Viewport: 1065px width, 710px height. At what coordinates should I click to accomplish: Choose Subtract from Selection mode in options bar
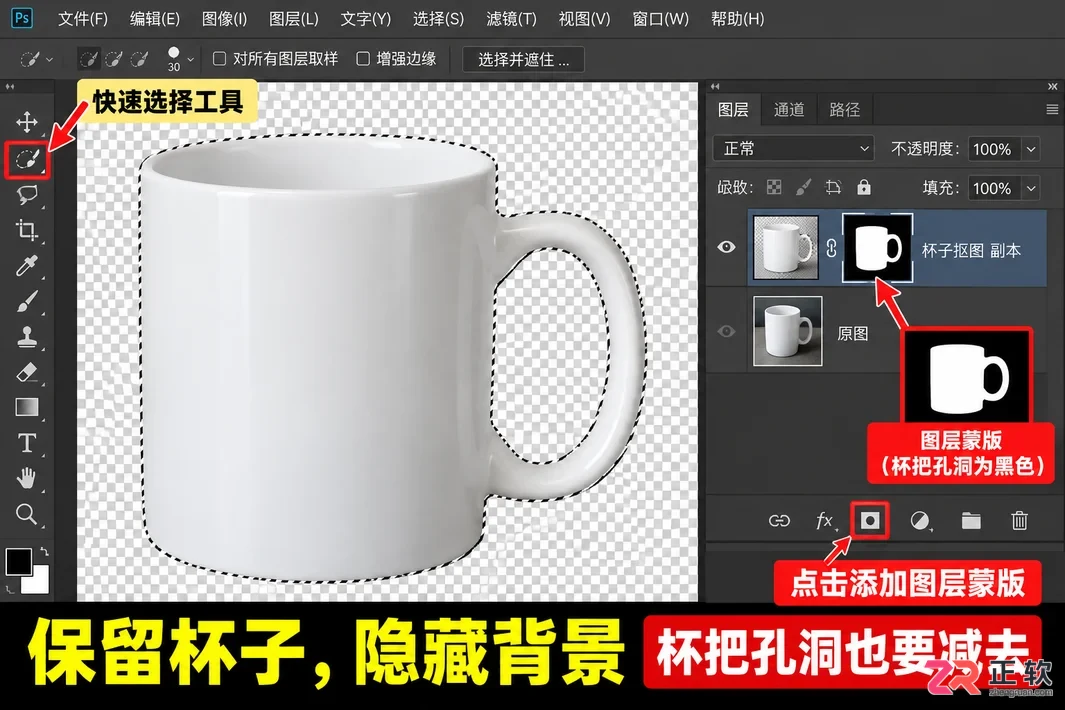coord(139,60)
